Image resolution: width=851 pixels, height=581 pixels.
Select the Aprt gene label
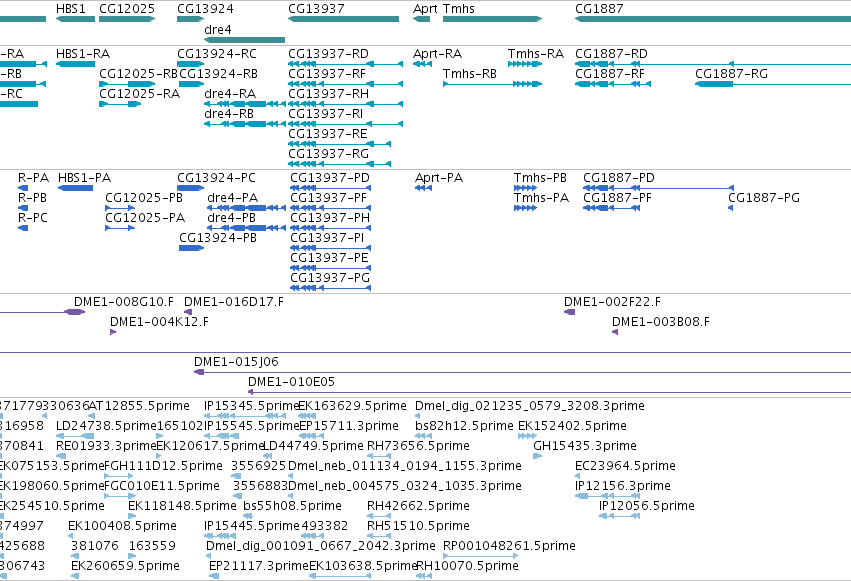pos(425,9)
